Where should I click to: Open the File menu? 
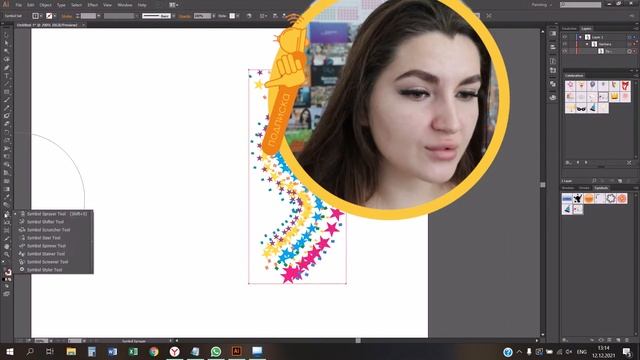tap(19, 5)
